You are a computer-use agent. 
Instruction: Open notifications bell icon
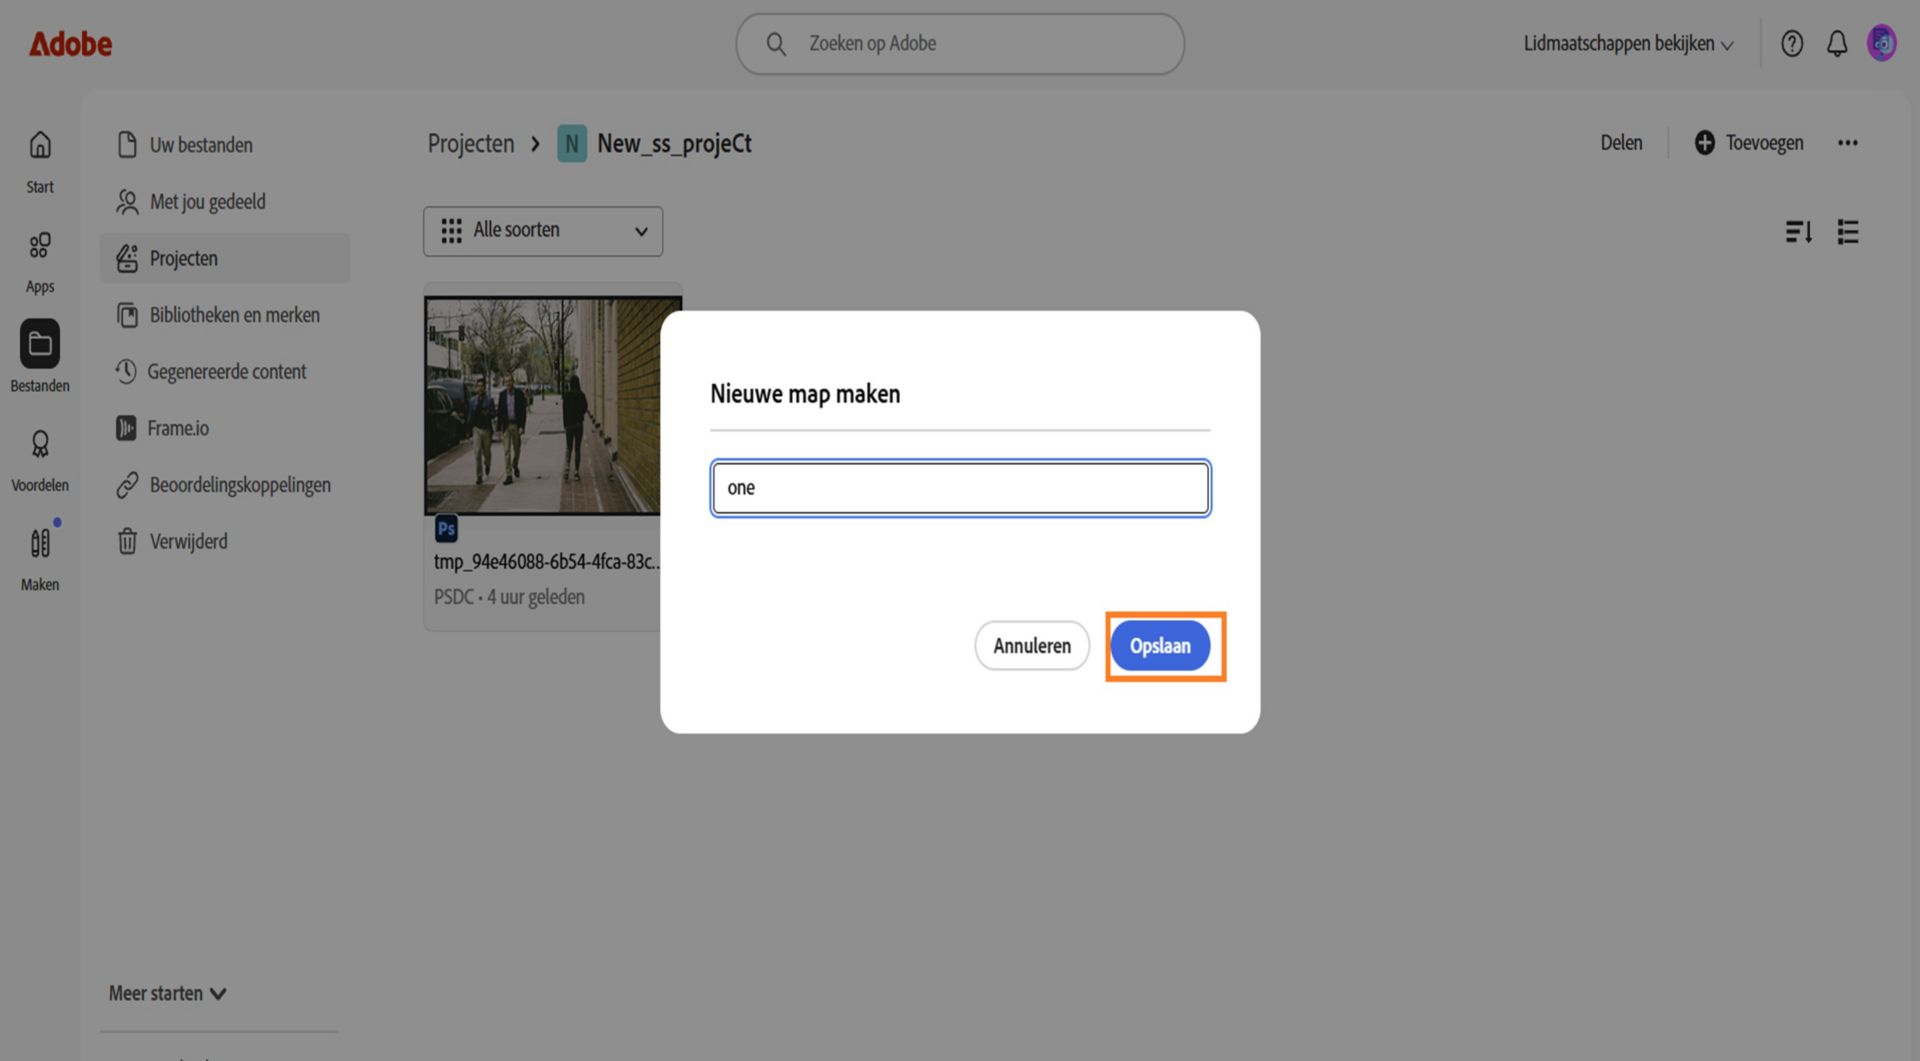click(x=1837, y=44)
